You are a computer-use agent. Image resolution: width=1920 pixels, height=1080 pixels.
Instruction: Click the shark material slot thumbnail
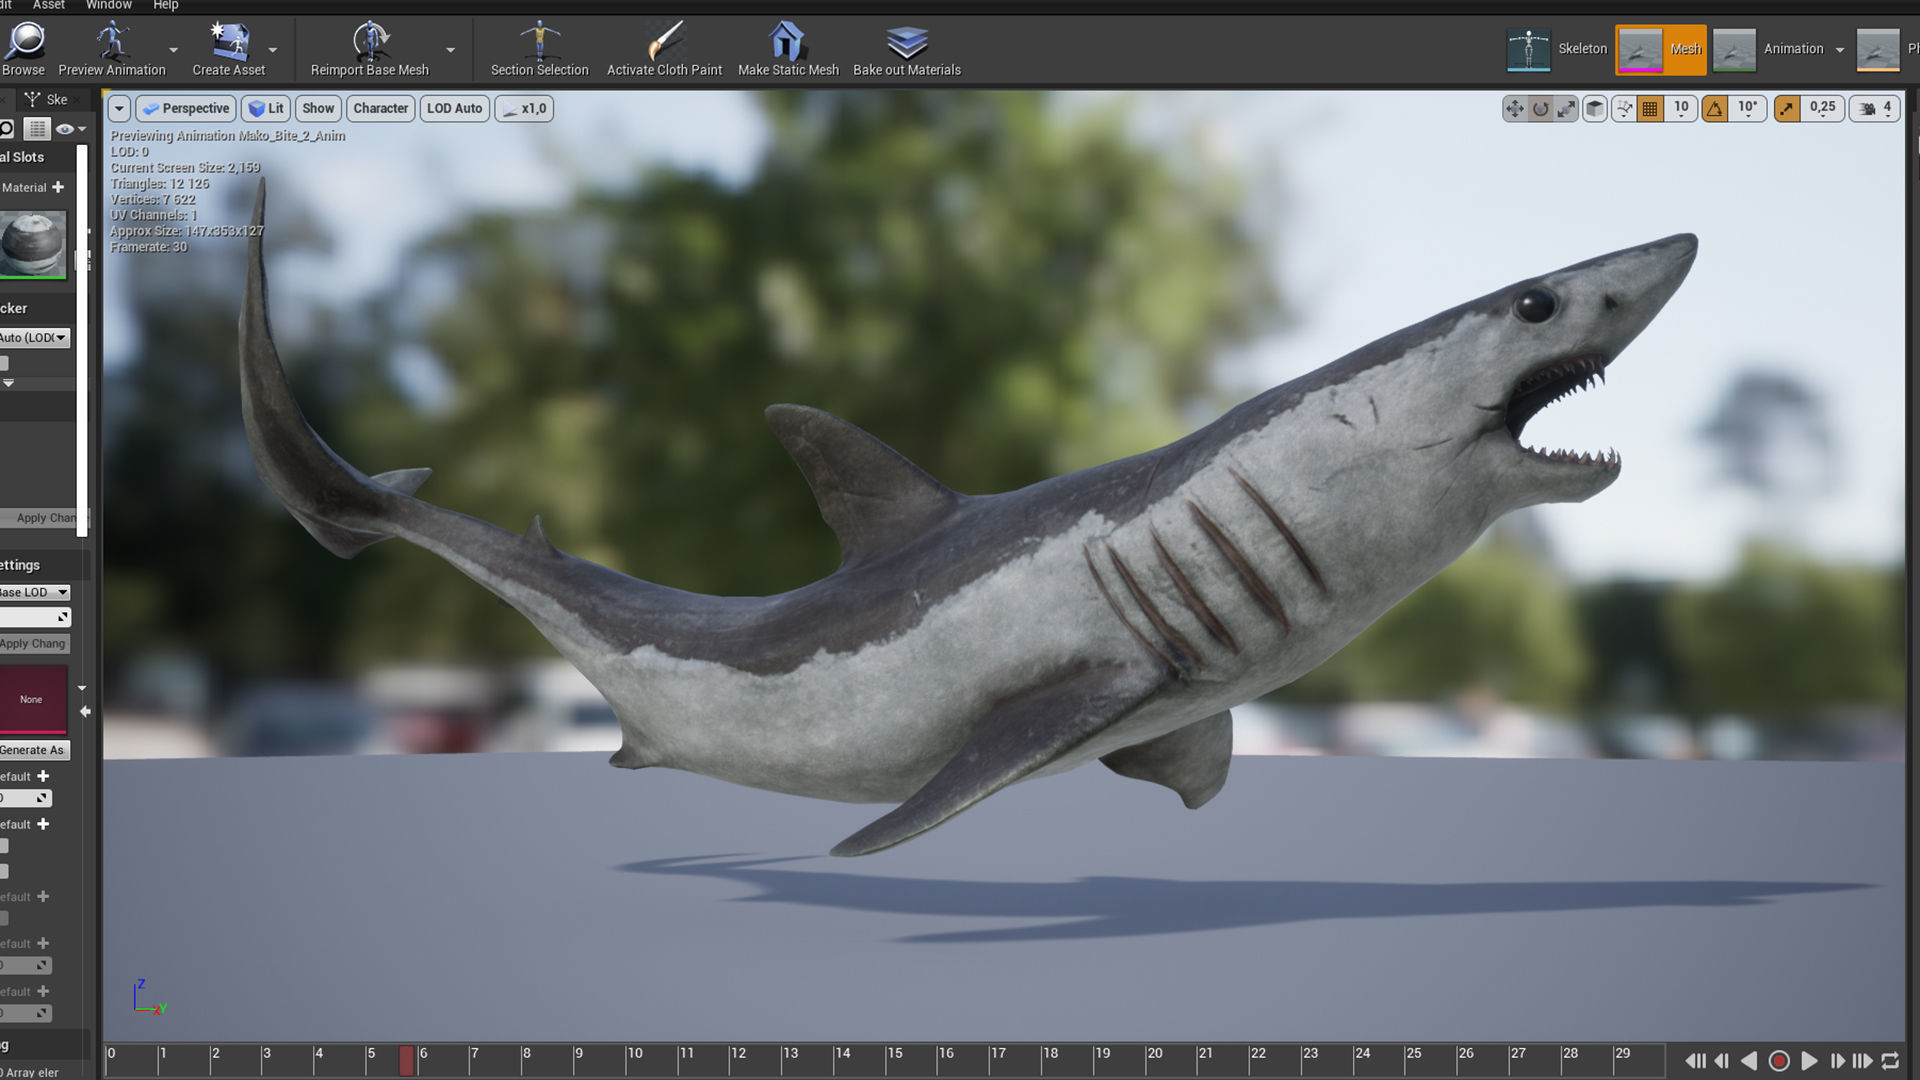click(33, 243)
